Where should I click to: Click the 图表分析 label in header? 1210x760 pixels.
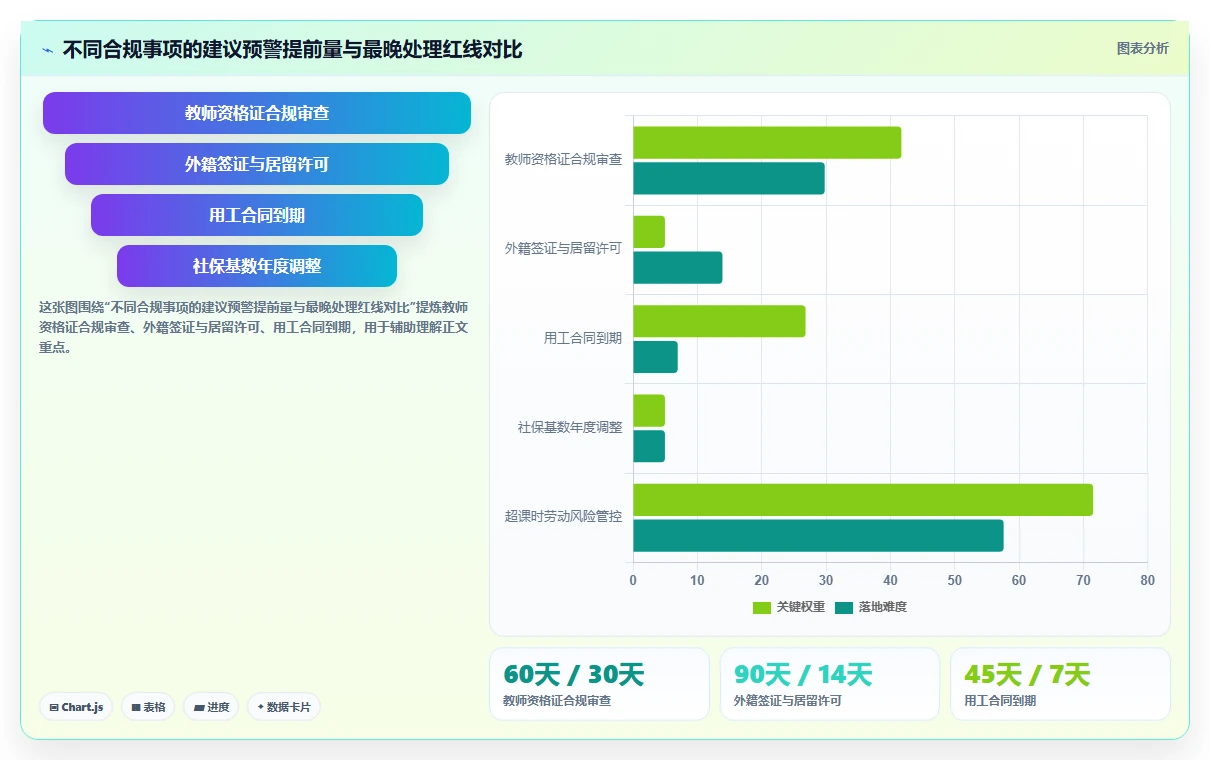click(x=1142, y=48)
